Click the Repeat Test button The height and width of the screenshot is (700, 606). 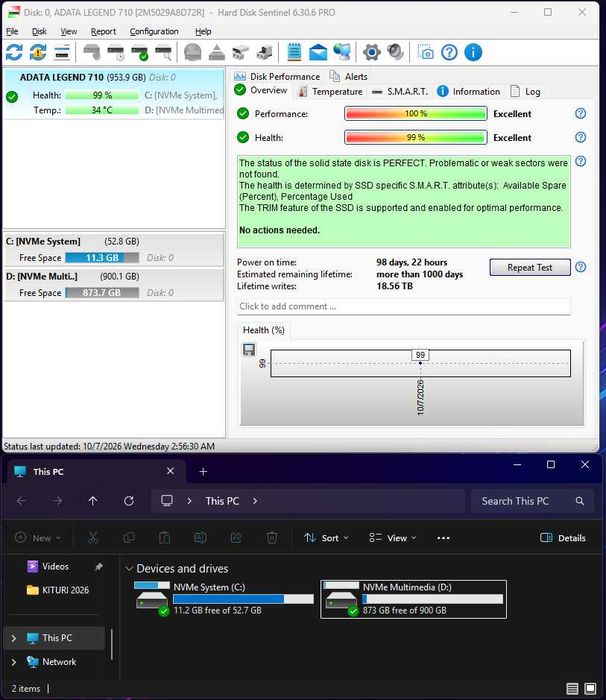point(530,267)
